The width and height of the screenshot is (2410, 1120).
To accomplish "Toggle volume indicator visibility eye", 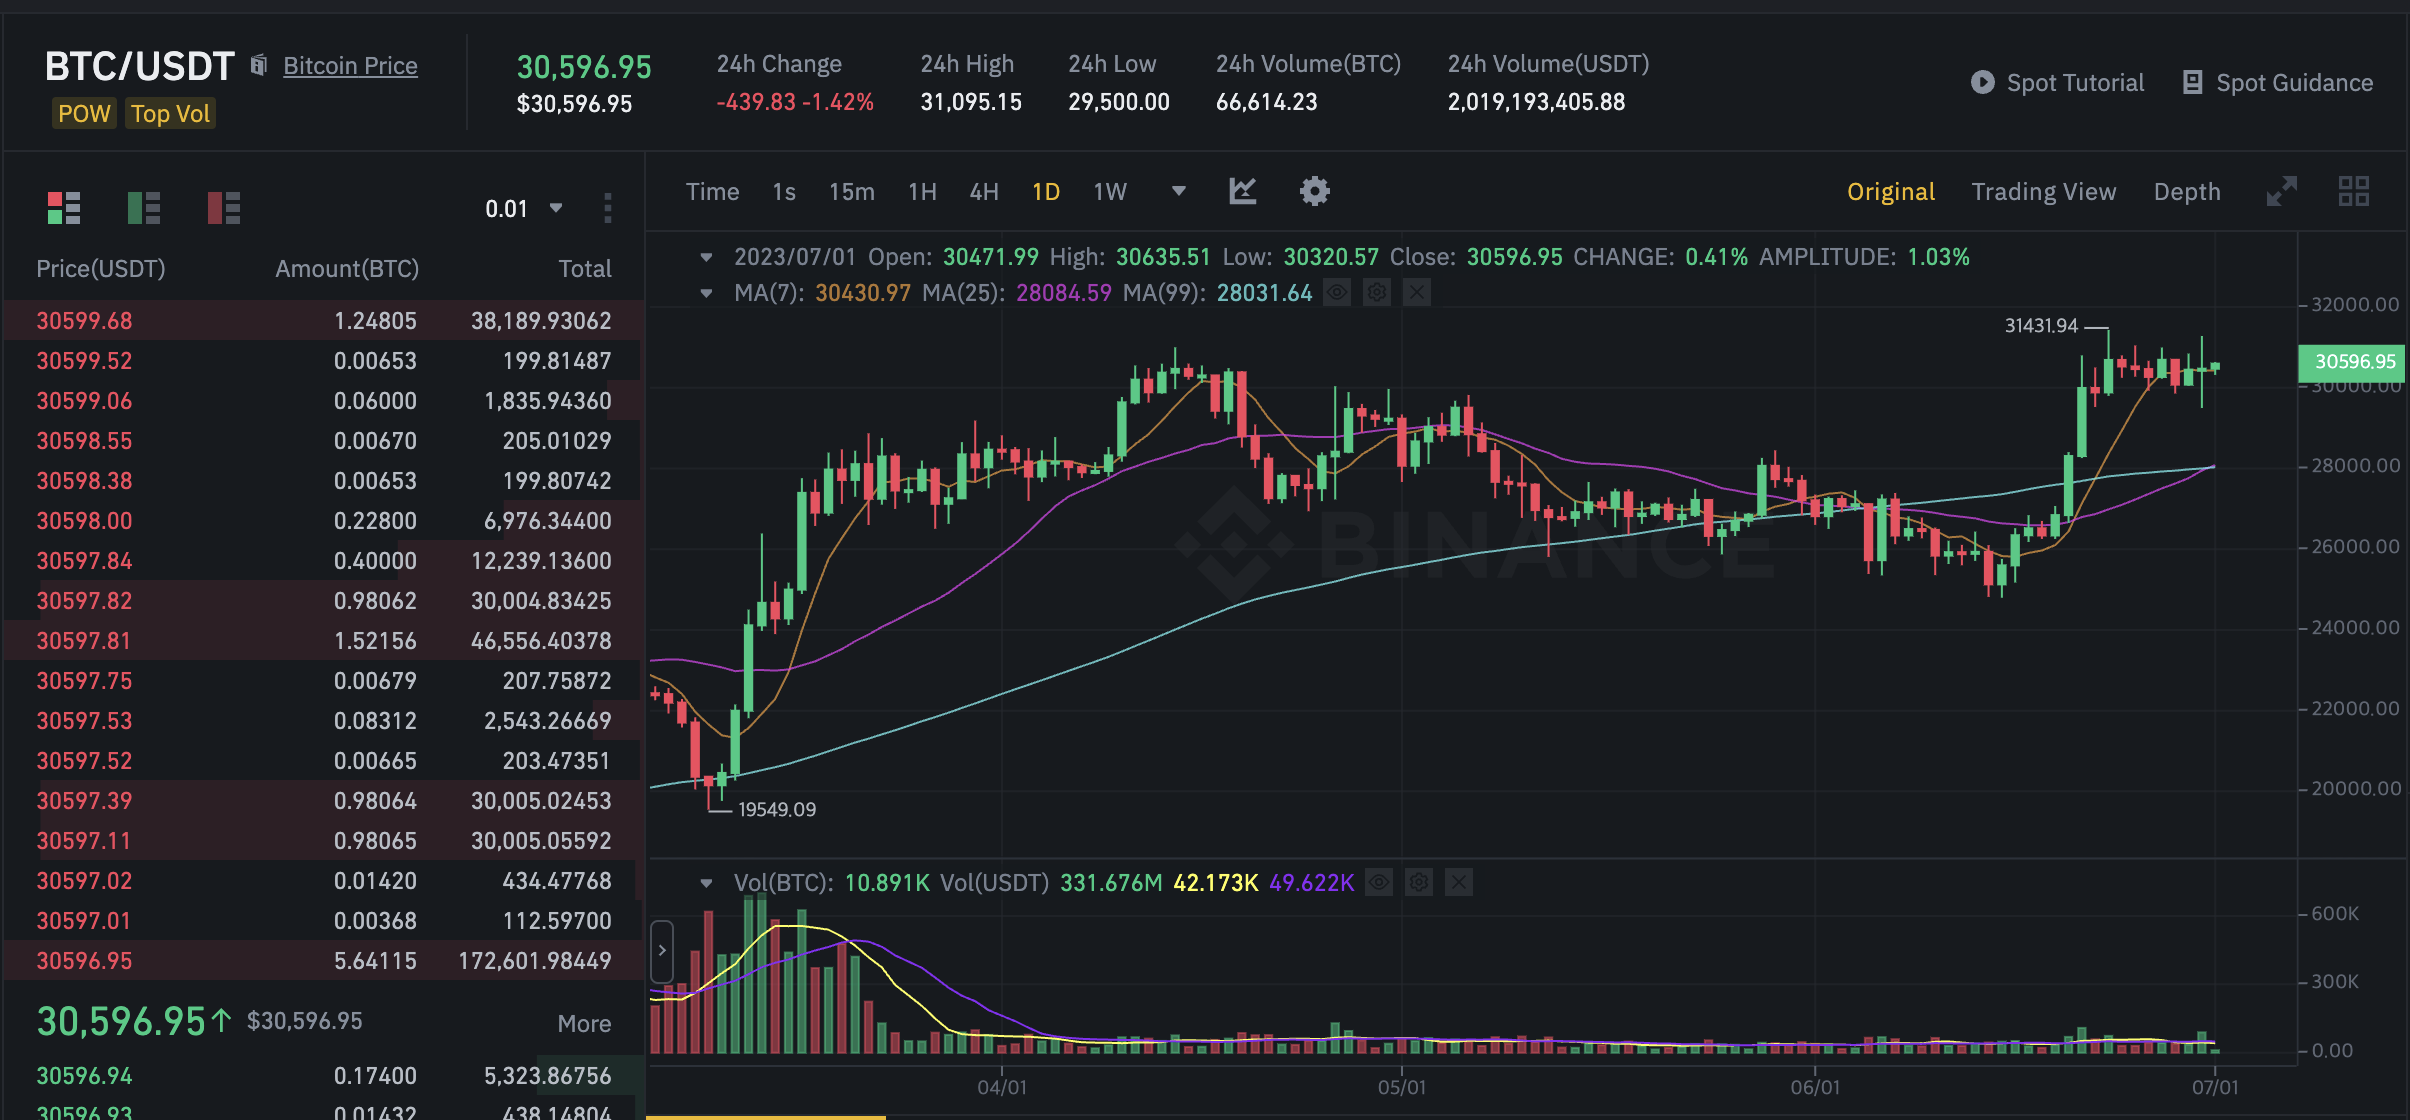I will click(1379, 883).
